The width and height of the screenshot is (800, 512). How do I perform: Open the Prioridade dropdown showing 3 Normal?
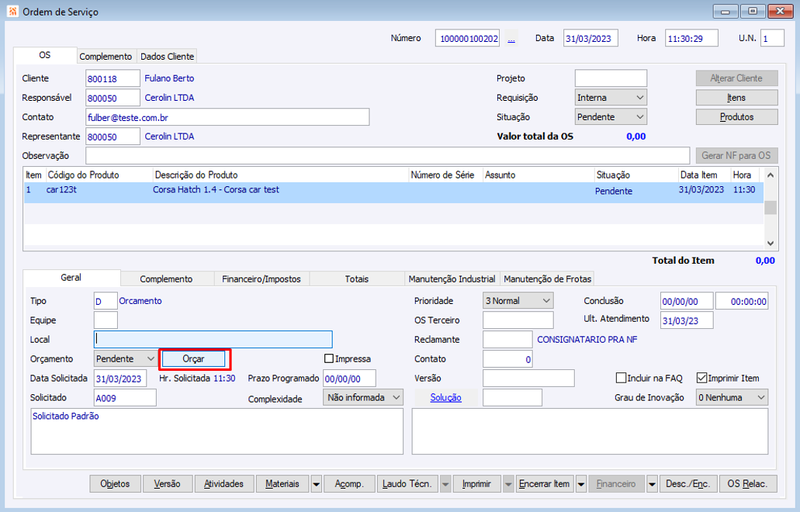pyautogui.click(x=546, y=301)
